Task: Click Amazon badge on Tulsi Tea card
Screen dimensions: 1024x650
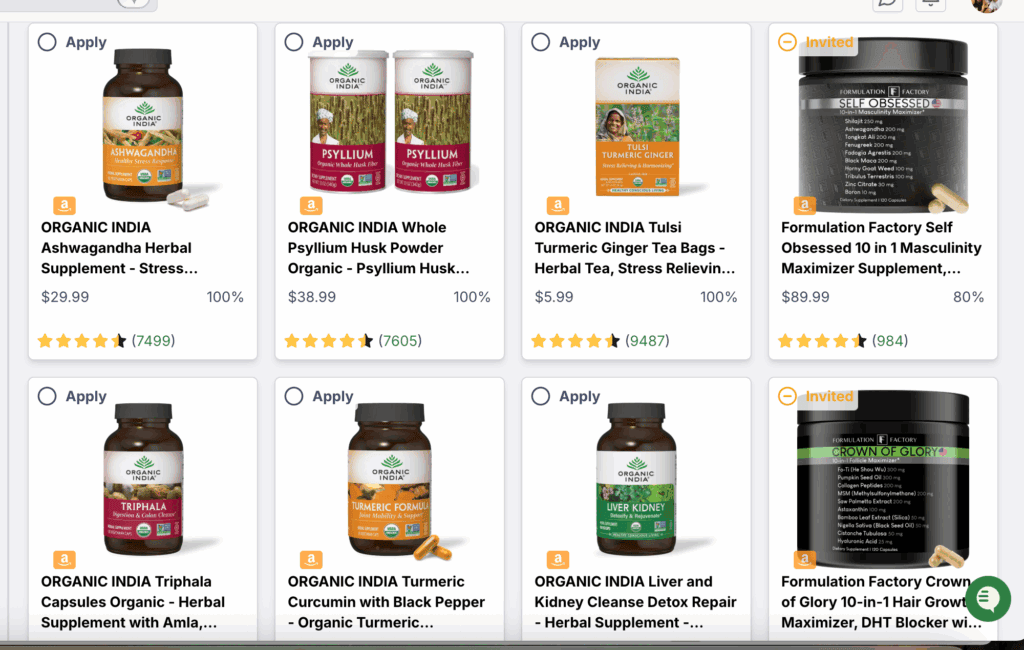Action: coord(558,206)
